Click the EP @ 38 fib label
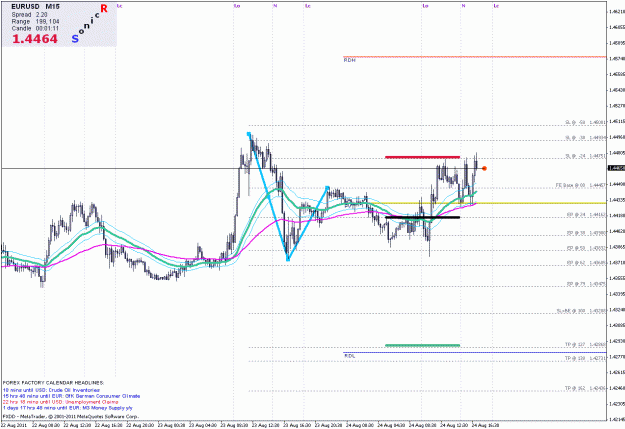The height and width of the screenshot is (429, 625). click(586, 232)
